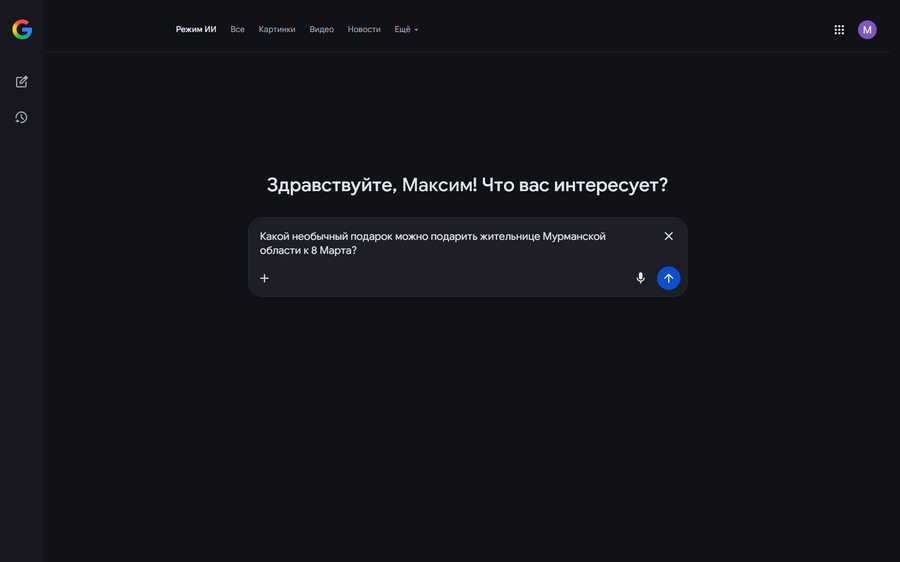Select the Режим ИИ tab
This screenshot has height=562, width=900.
coord(196,30)
